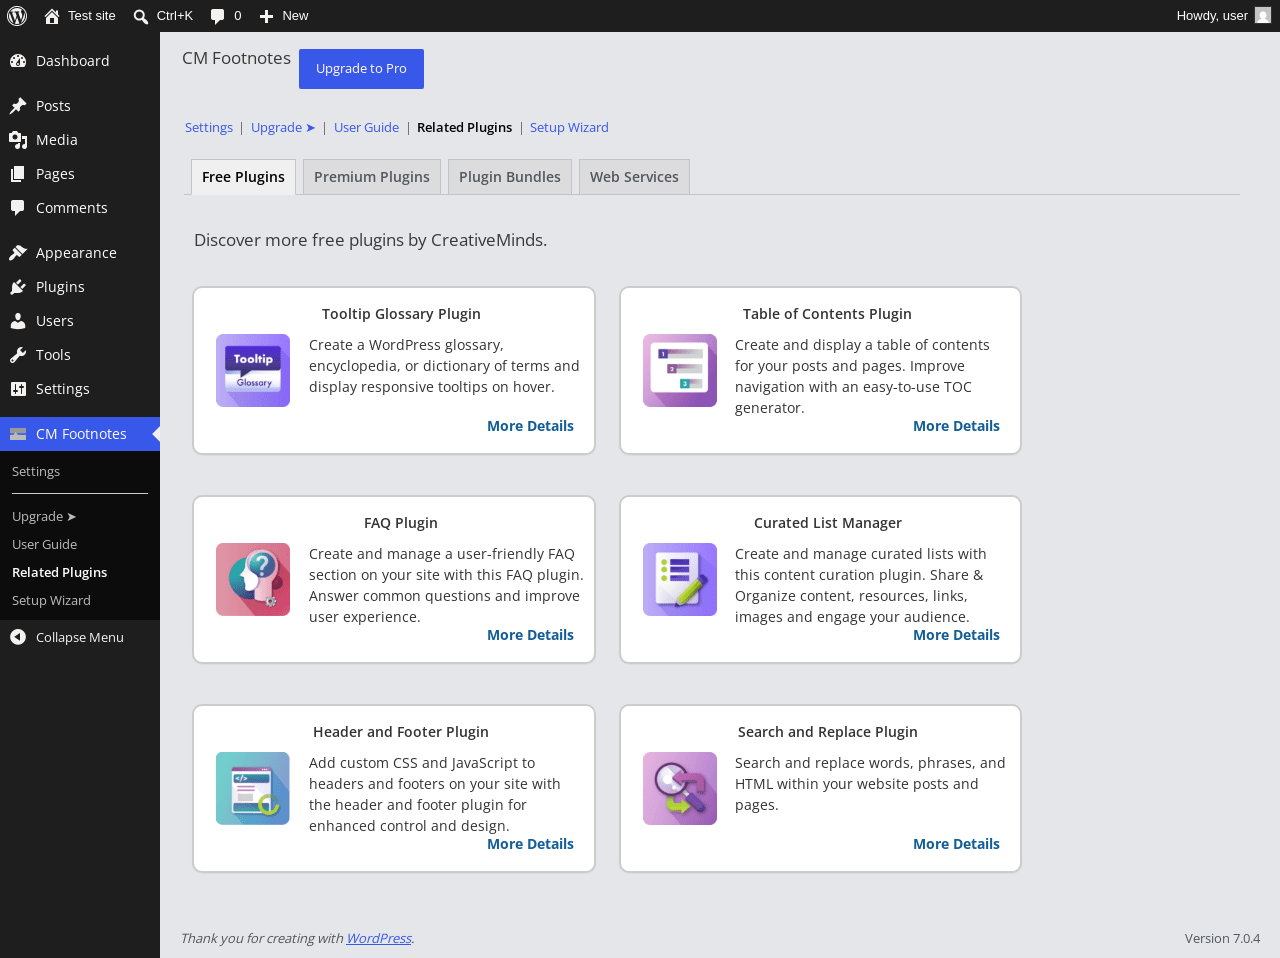Click the FAQ Plugin thumbnail image
The height and width of the screenshot is (958, 1280).
(253, 579)
